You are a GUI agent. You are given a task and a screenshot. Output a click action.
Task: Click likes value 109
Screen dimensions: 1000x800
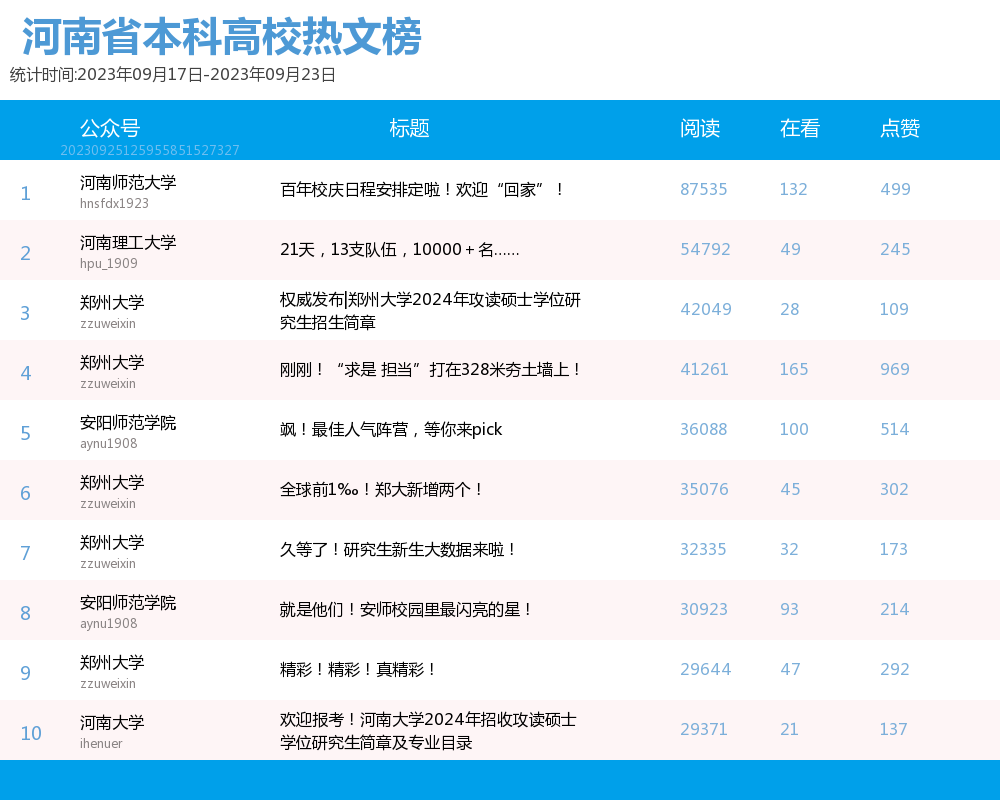[894, 309]
